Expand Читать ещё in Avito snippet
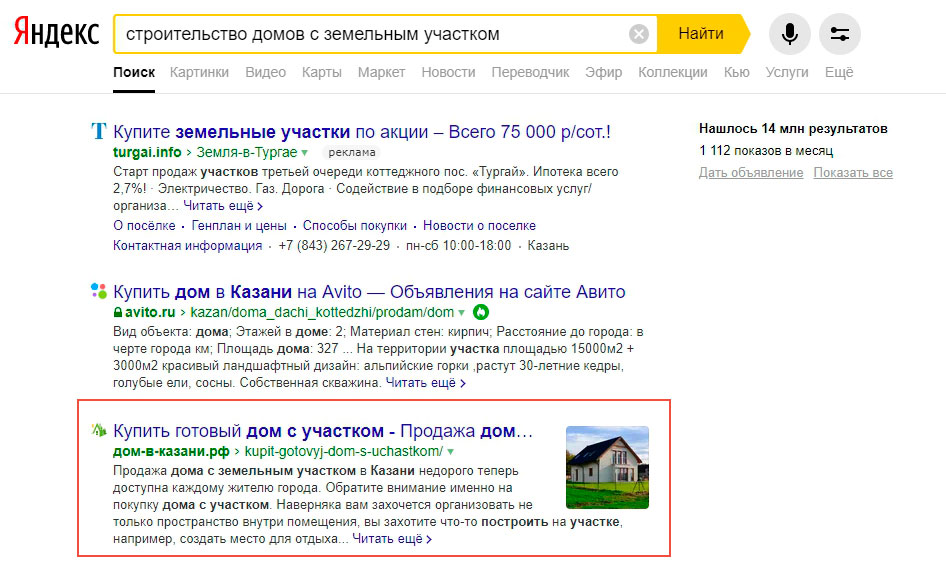This screenshot has height=563, width=946. click(425, 383)
